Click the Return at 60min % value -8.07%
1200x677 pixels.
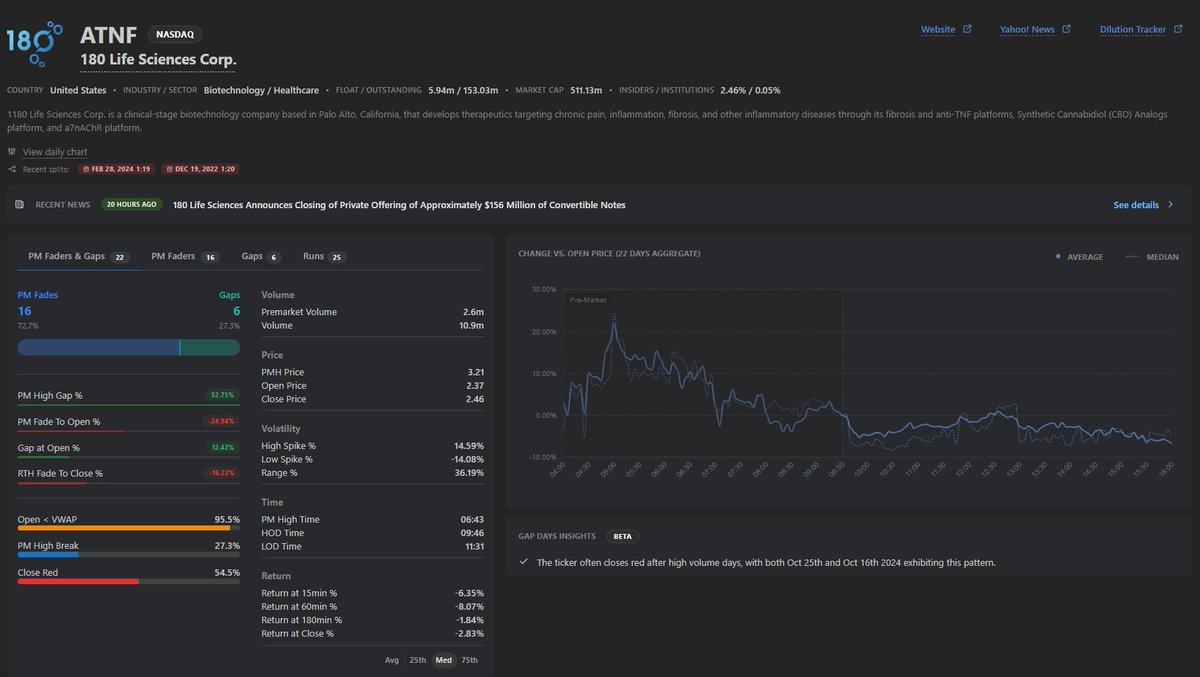click(x=470, y=606)
